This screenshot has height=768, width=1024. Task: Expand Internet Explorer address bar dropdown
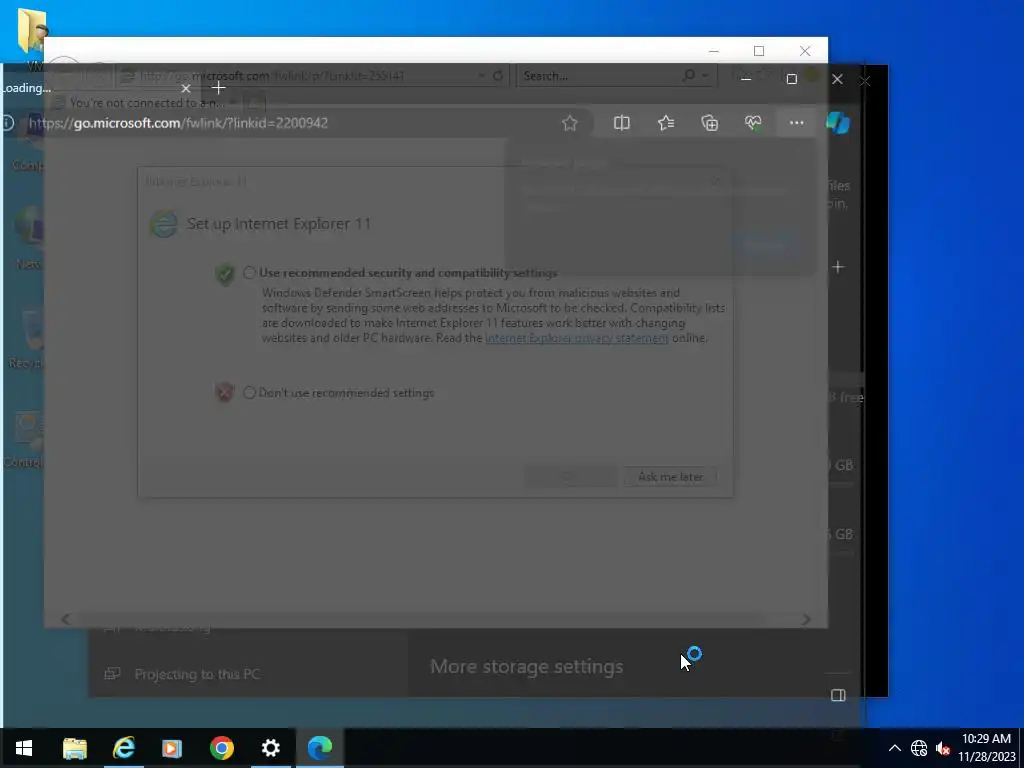(481, 76)
